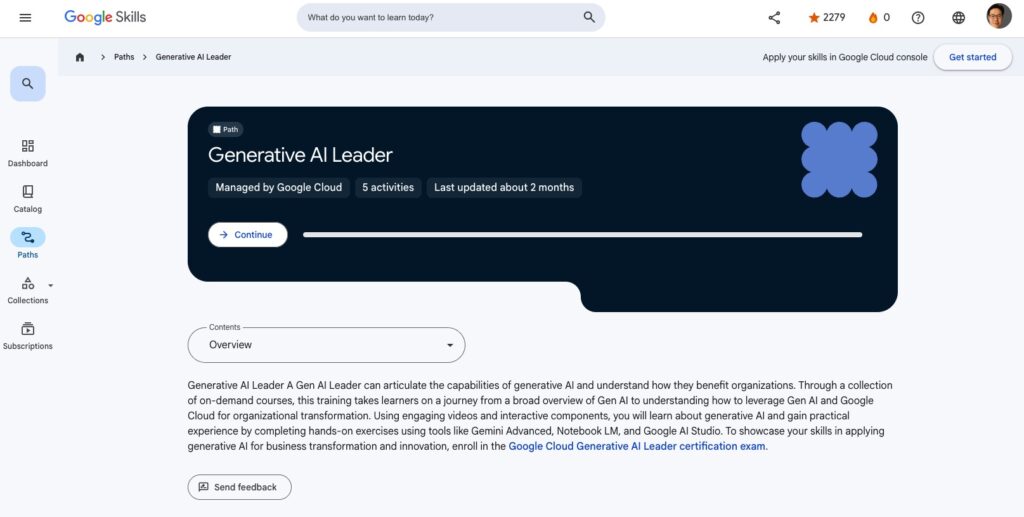The width and height of the screenshot is (1024, 517).
Task: Expand the Collections sidebar arrow
Action: (51, 285)
